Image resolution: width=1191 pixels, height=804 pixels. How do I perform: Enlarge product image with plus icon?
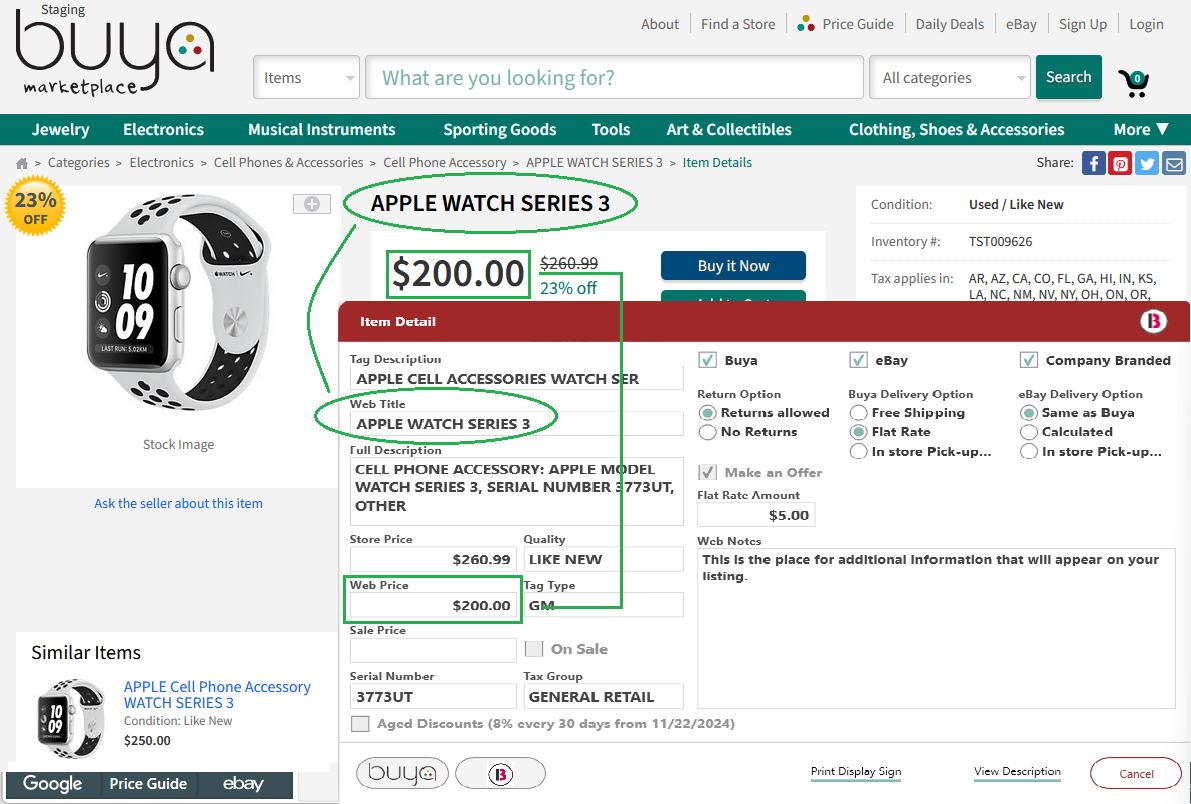[x=312, y=204]
